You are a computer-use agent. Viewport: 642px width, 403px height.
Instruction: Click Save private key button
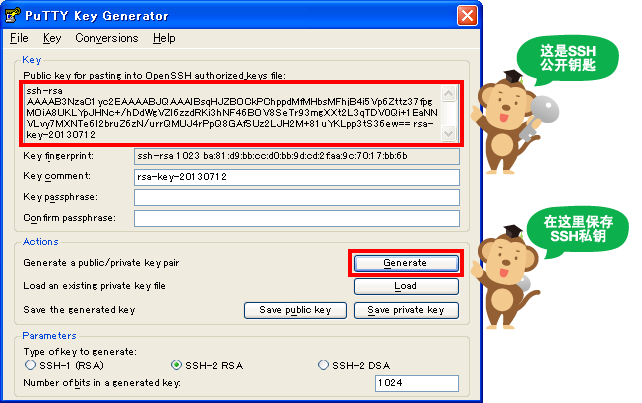[405, 310]
